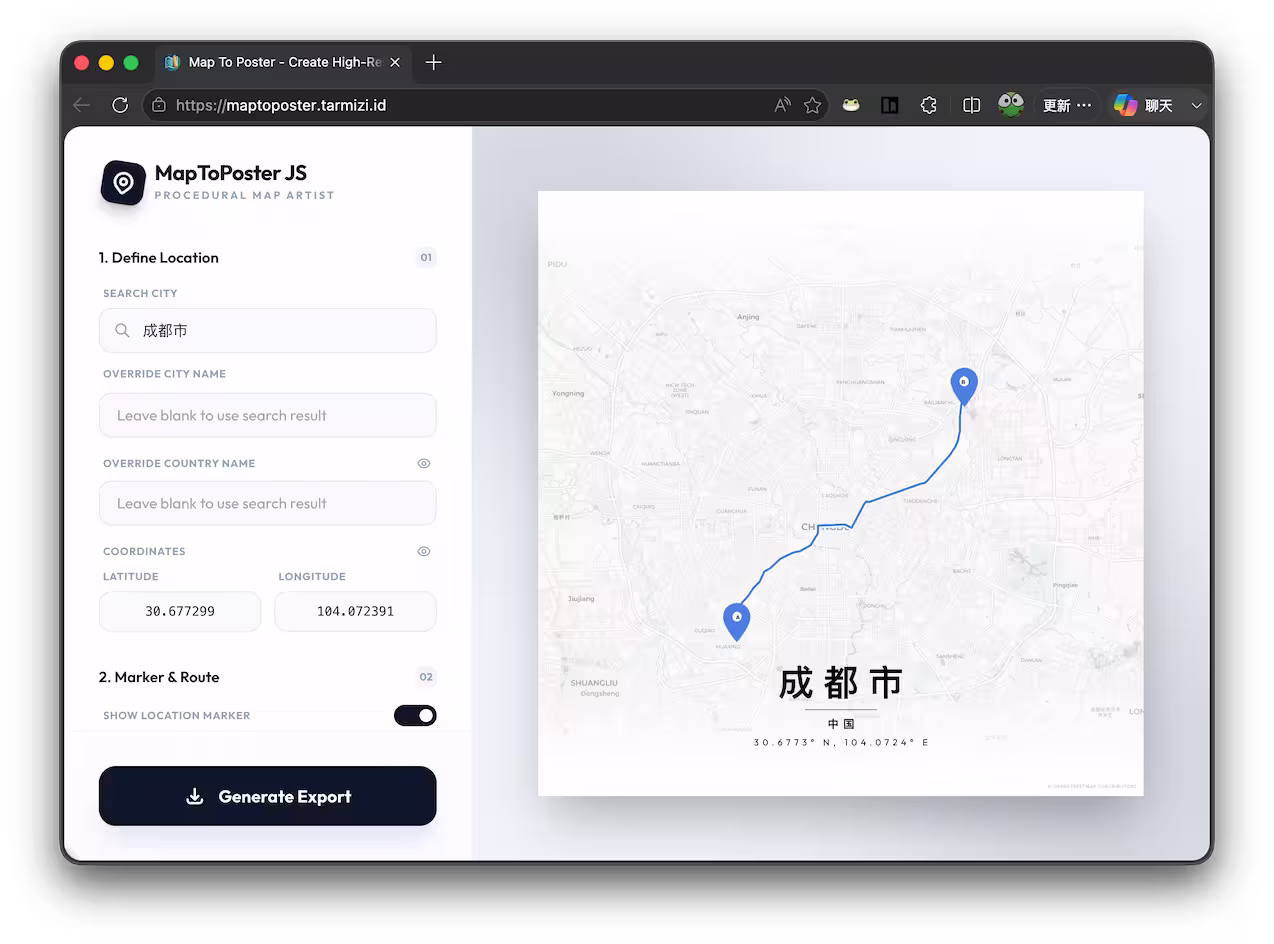Toggle the Override Country Name eye icon
This screenshot has height=944, width=1274.
[424, 464]
